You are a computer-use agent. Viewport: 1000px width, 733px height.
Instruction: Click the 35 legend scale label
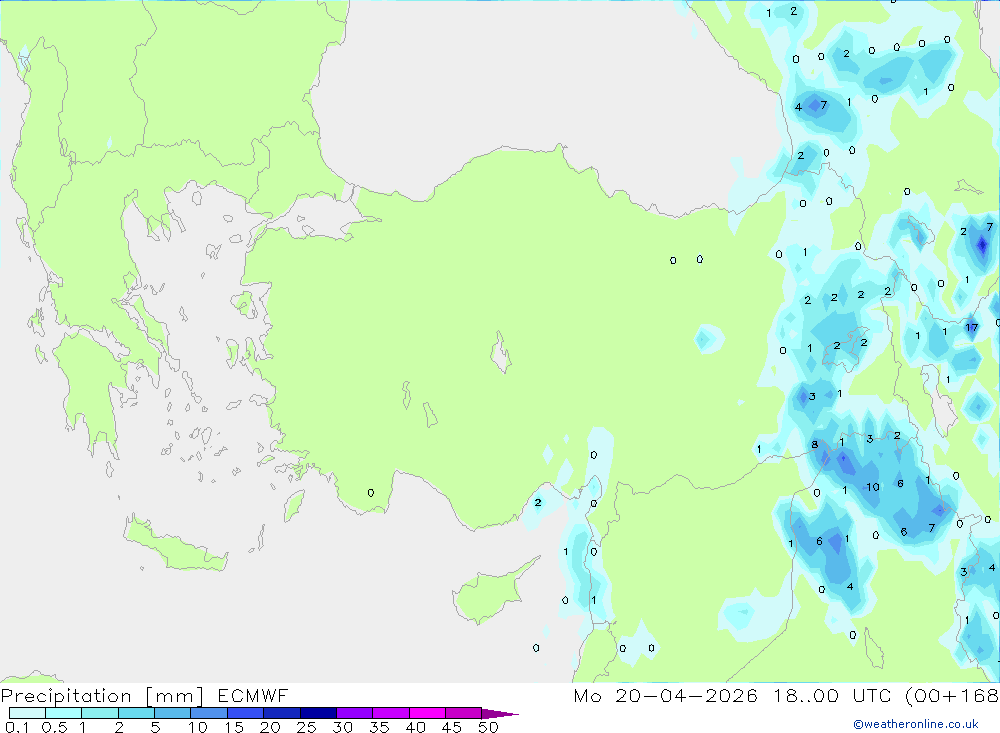click(379, 727)
